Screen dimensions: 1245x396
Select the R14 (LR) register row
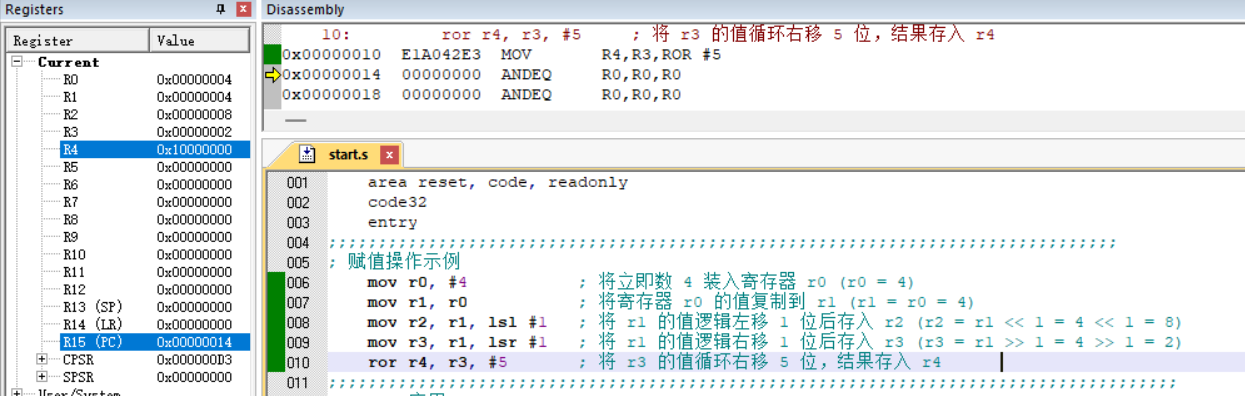point(128,324)
